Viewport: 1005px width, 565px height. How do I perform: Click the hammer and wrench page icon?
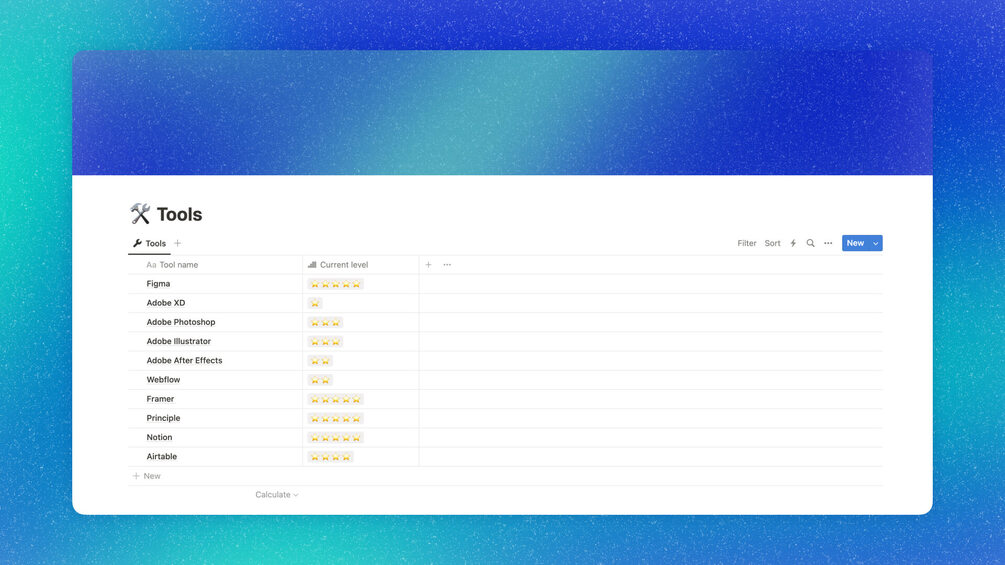tap(140, 214)
